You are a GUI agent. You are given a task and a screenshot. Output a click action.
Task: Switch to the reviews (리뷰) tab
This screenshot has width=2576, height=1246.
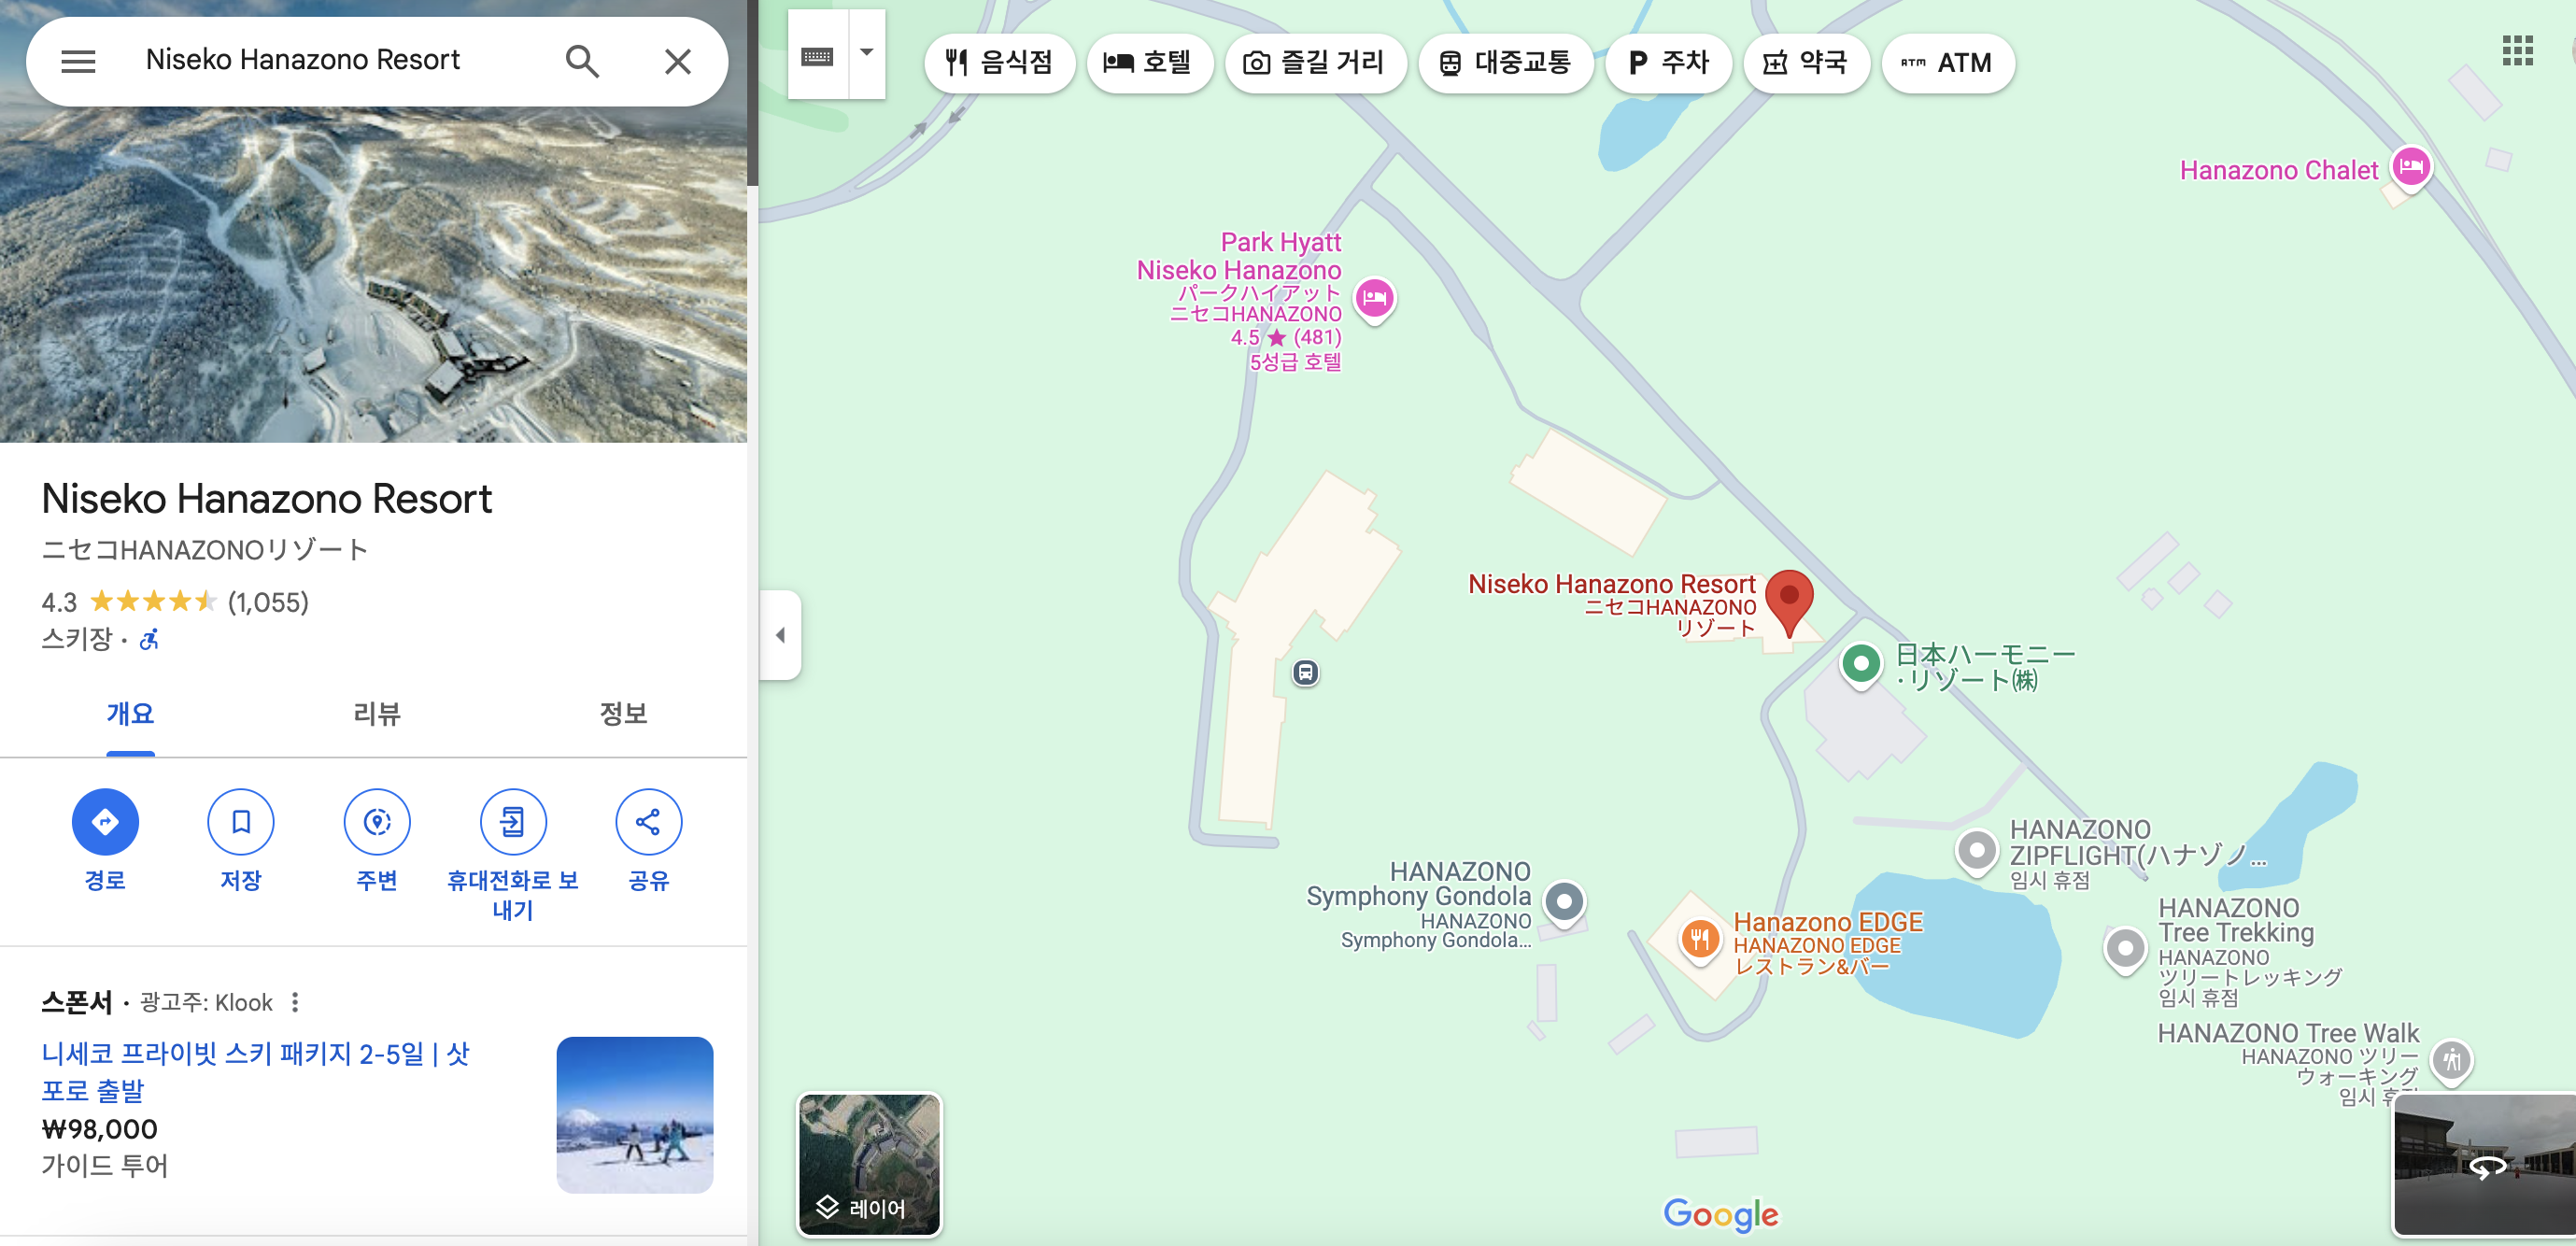coord(377,713)
